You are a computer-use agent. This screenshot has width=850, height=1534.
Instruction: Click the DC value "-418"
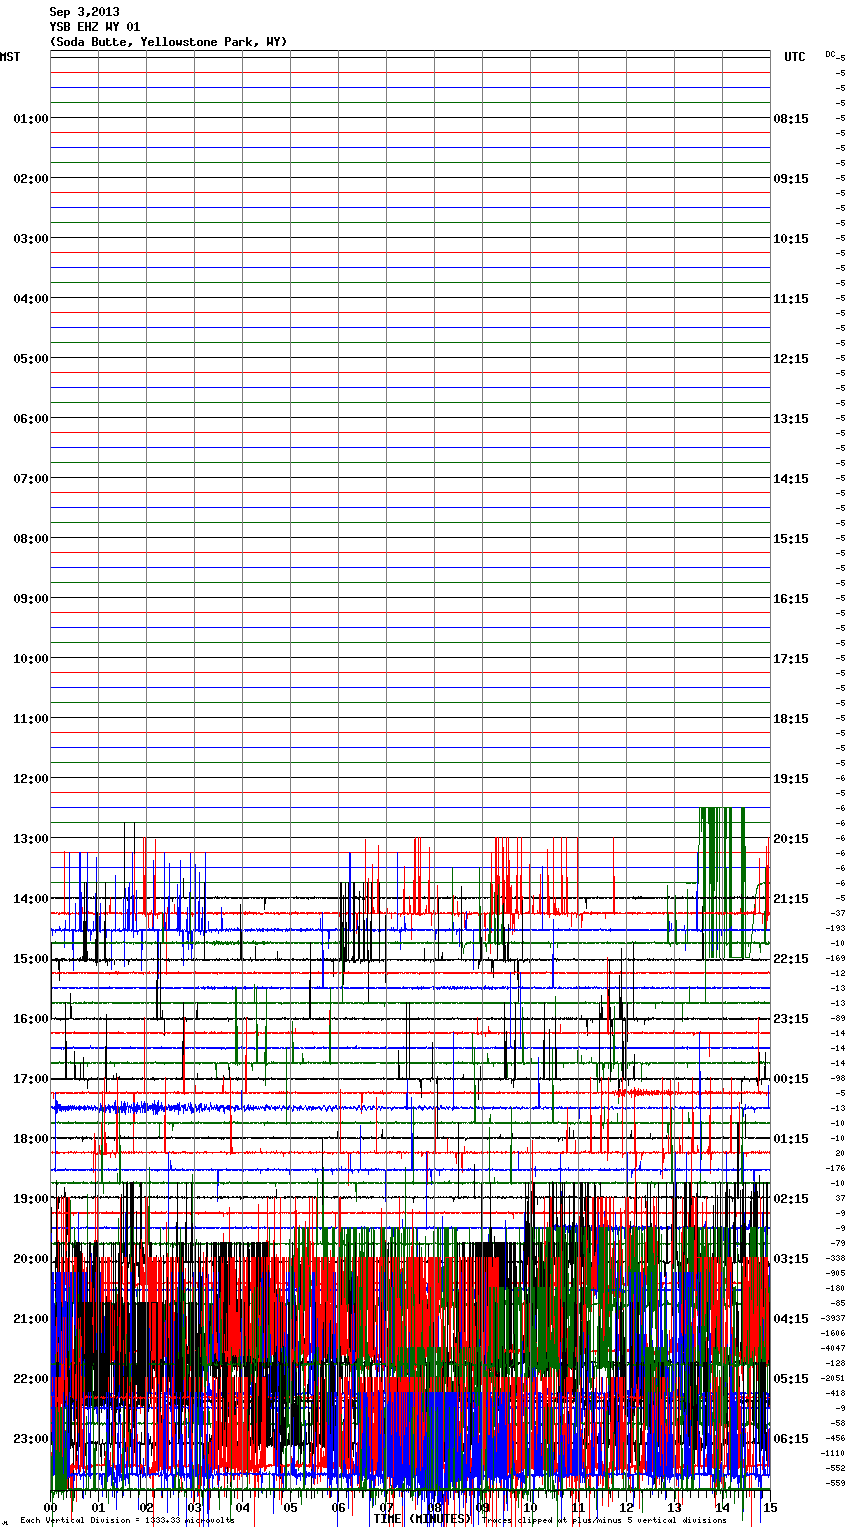(x=836, y=1393)
